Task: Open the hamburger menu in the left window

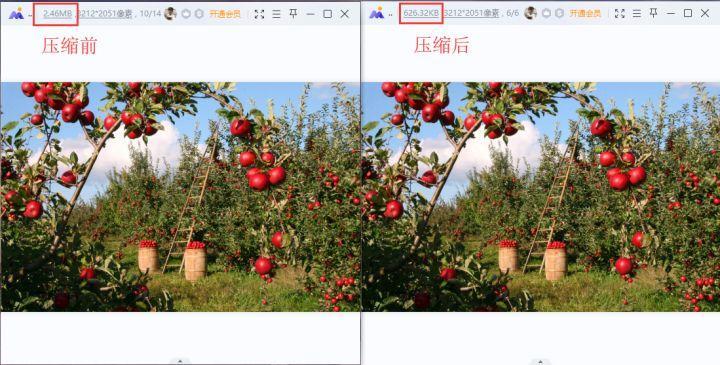Action: pyautogui.click(x=276, y=14)
